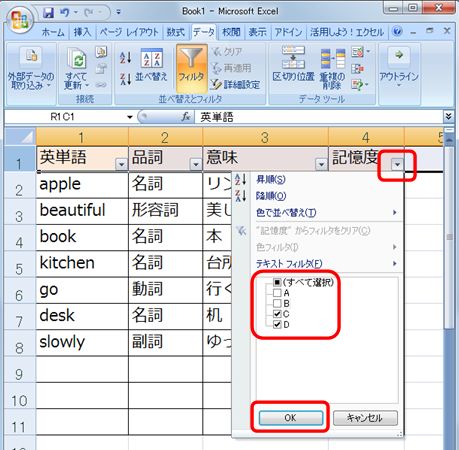
Task: Click the select-all corner of the sheet
Action: pyautogui.click(x=20, y=137)
